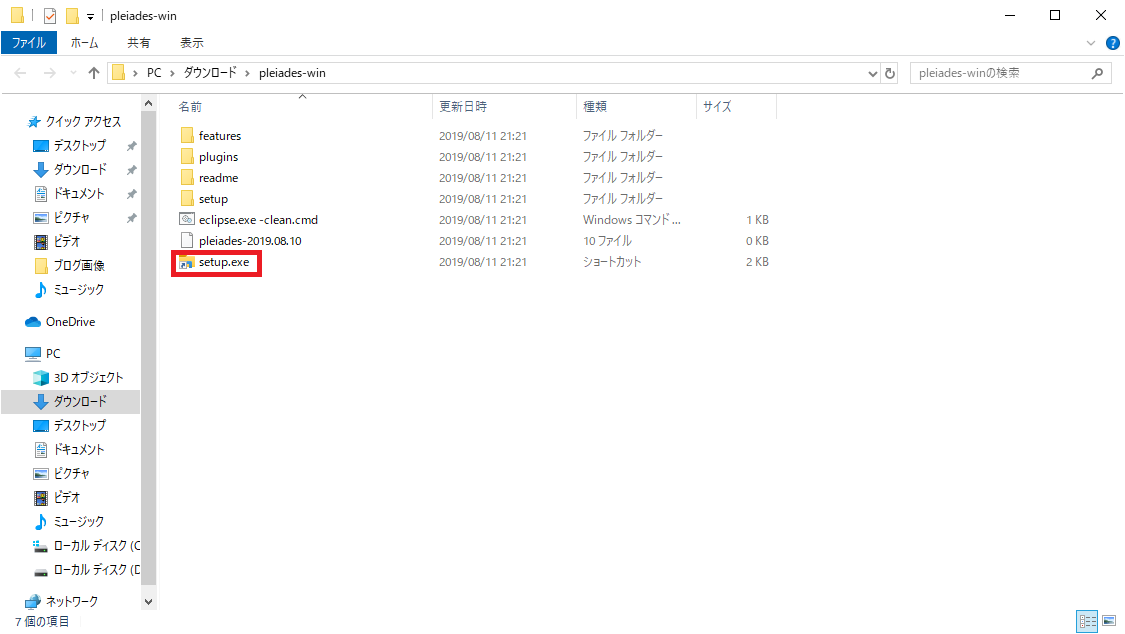This screenshot has height=634, width=1125.
Task: Select the setup.exe shortcut icon
Action: (187, 262)
